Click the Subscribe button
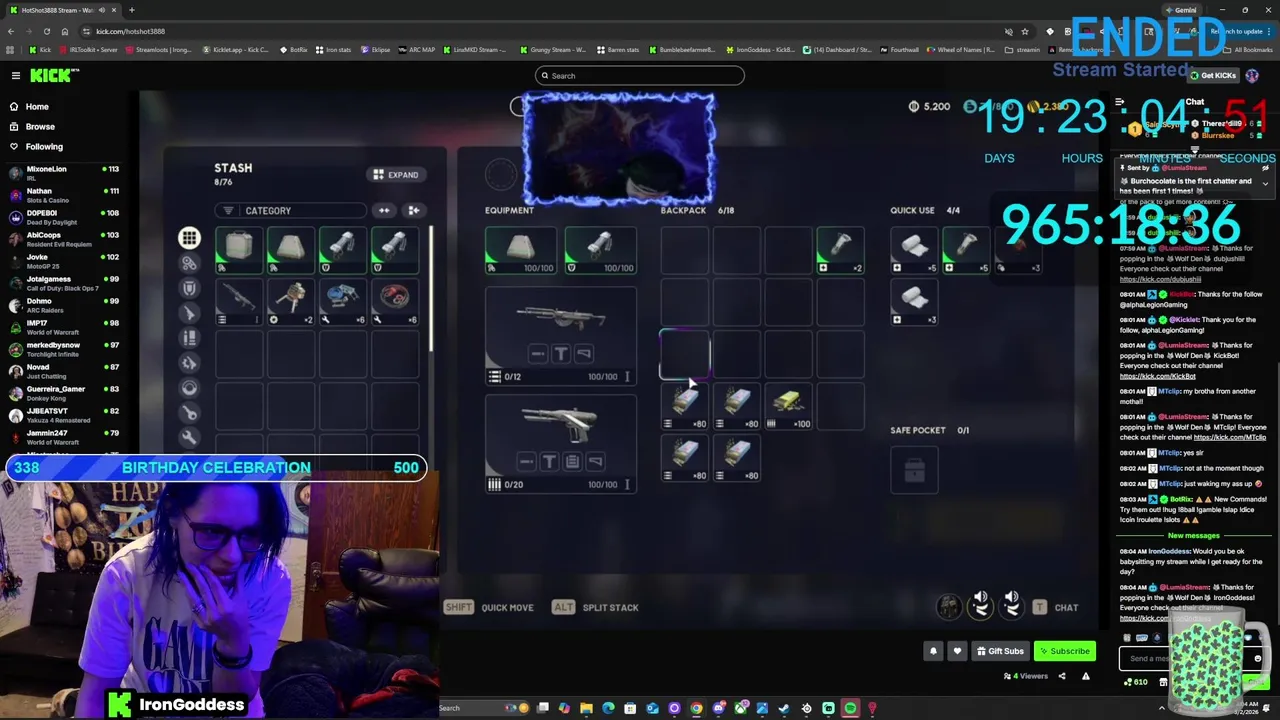The height and width of the screenshot is (720, 1280). pyautogui.click(x=1064, y=651)
